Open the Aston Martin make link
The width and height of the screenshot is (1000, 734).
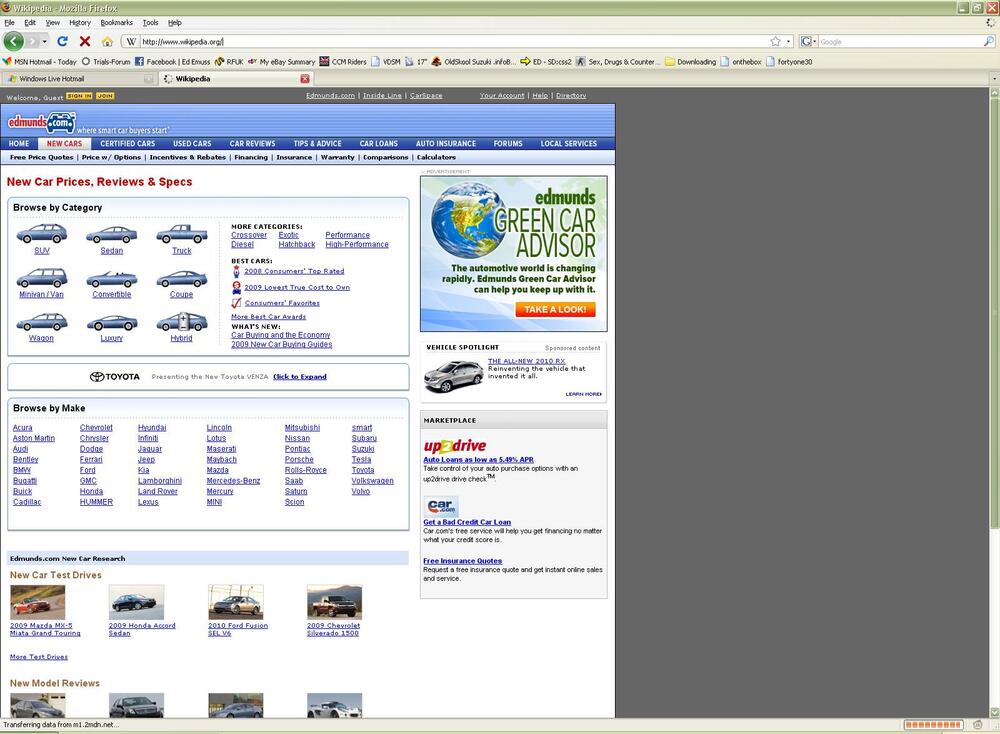pyautogui.click(x=34, y=438)
